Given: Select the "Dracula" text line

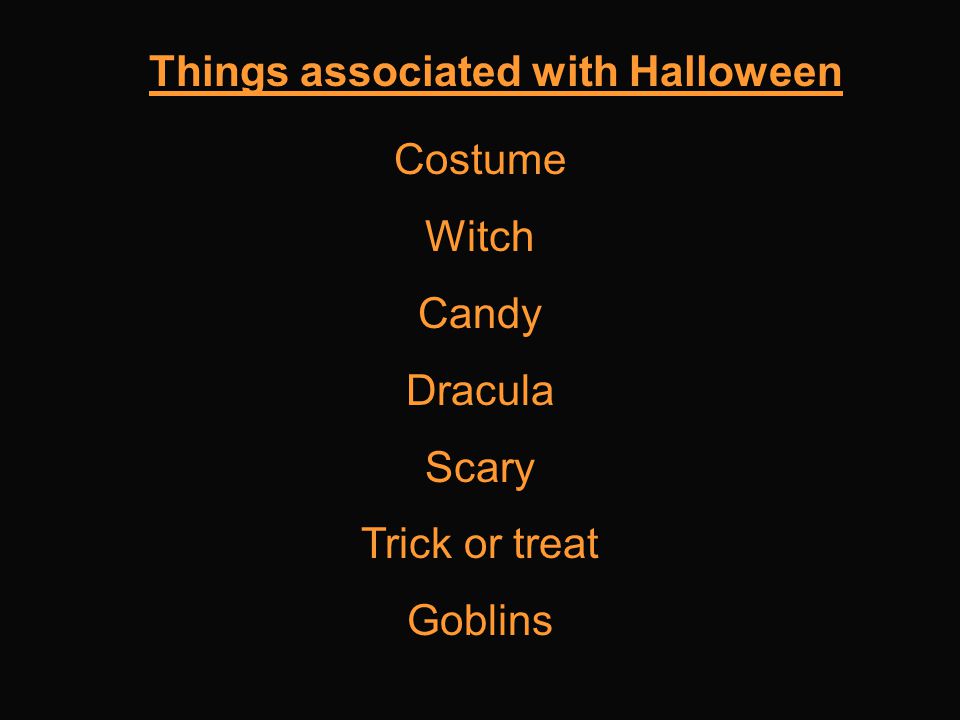Looking at the screenshot, I should [480, 391].
